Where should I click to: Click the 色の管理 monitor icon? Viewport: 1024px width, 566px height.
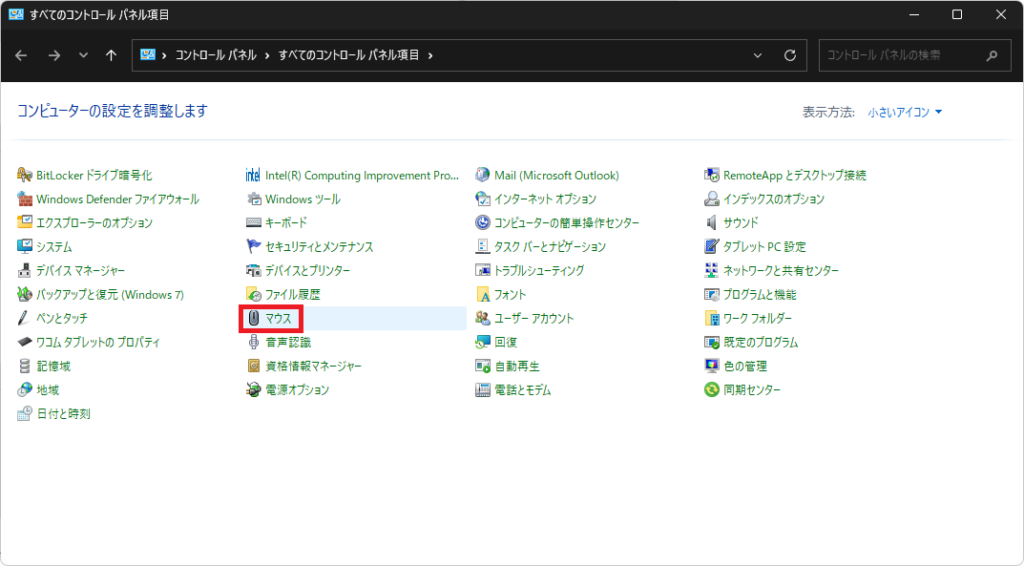[x=712, y=366]
